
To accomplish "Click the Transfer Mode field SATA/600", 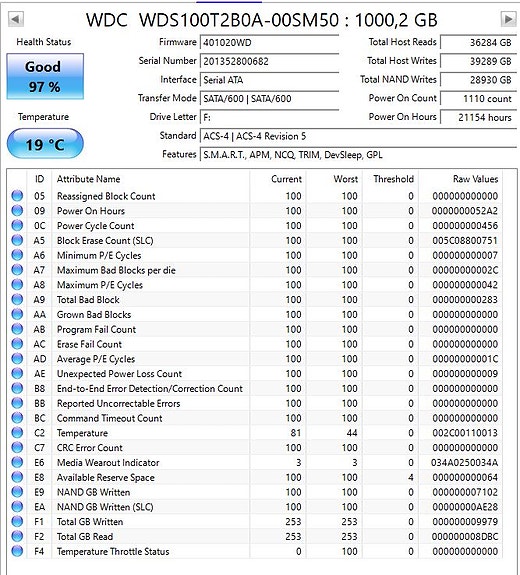I will coord(269,99).
